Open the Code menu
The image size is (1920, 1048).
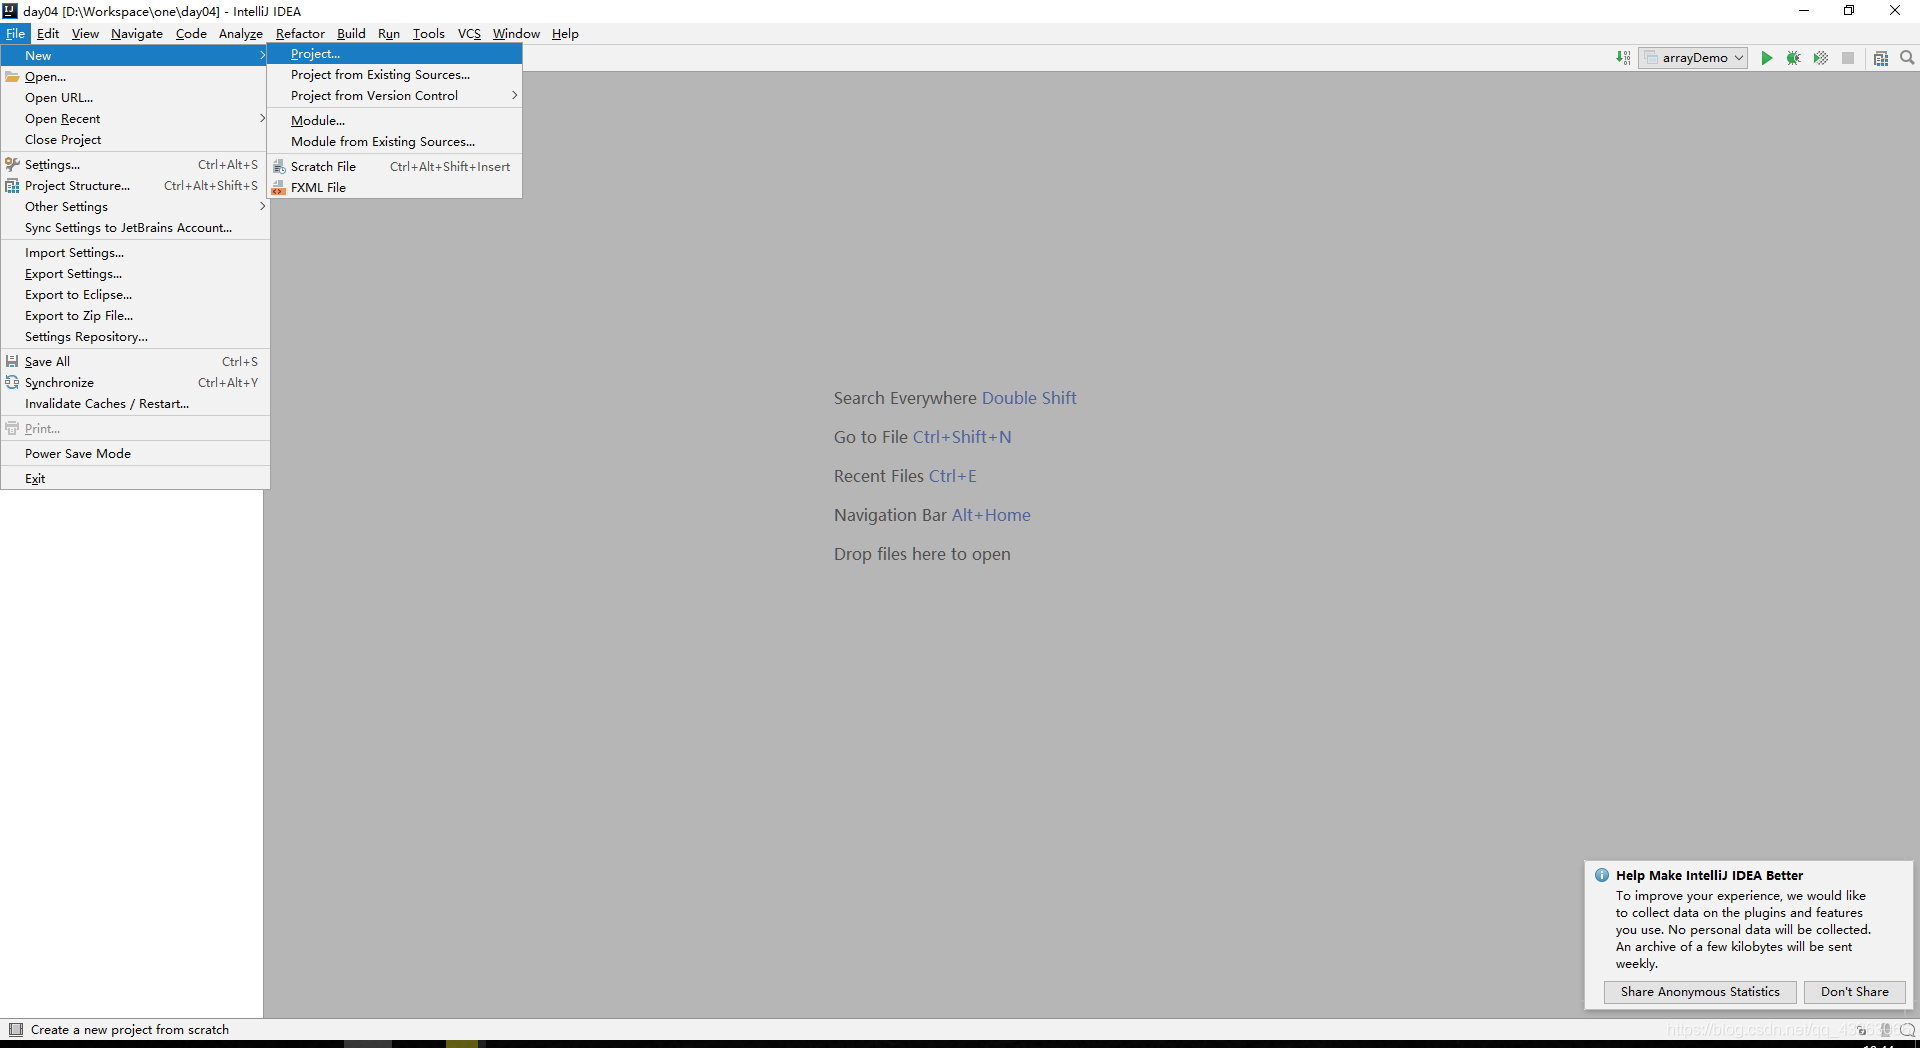(x=191, y=33)
